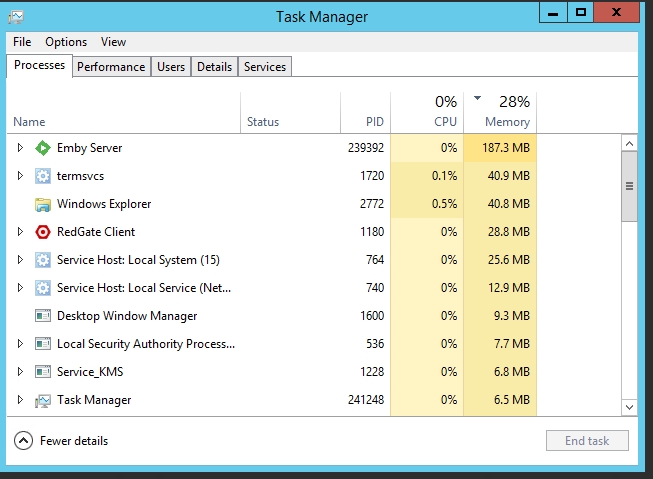Expand the Emby Server process group
Image resolution: width=653 pixels, height=479 pixels.
click(x=20, y=148)
